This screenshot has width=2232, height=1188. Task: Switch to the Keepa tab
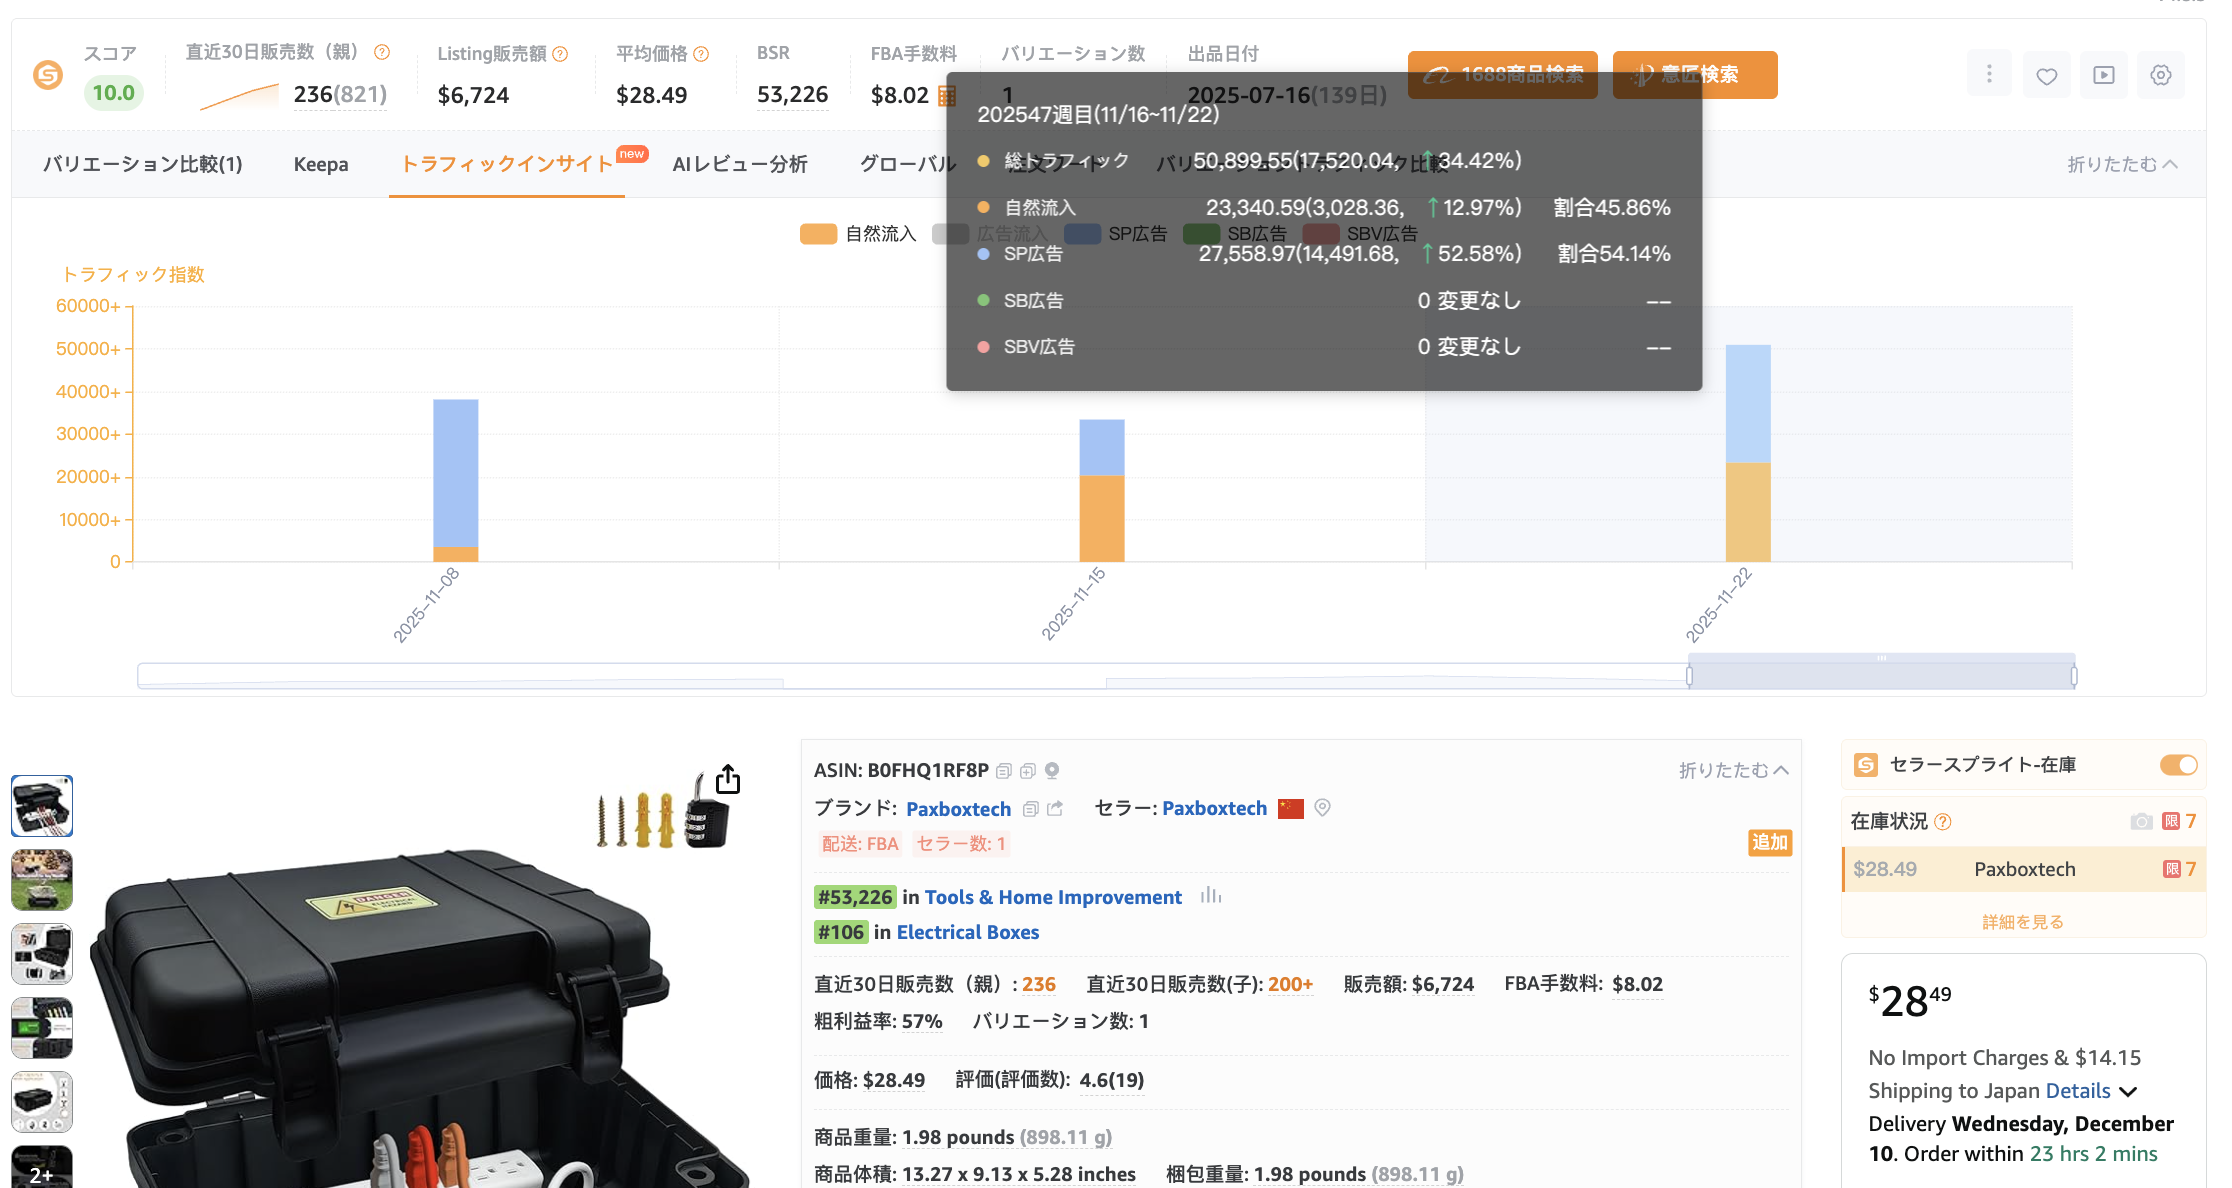(x=320, y=163)
